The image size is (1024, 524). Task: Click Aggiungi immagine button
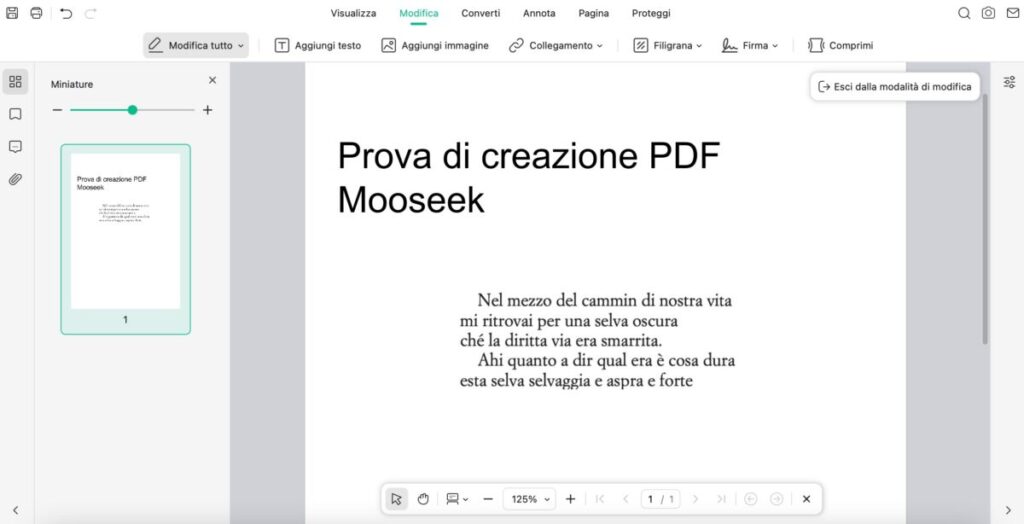click(x=435, y=46)
